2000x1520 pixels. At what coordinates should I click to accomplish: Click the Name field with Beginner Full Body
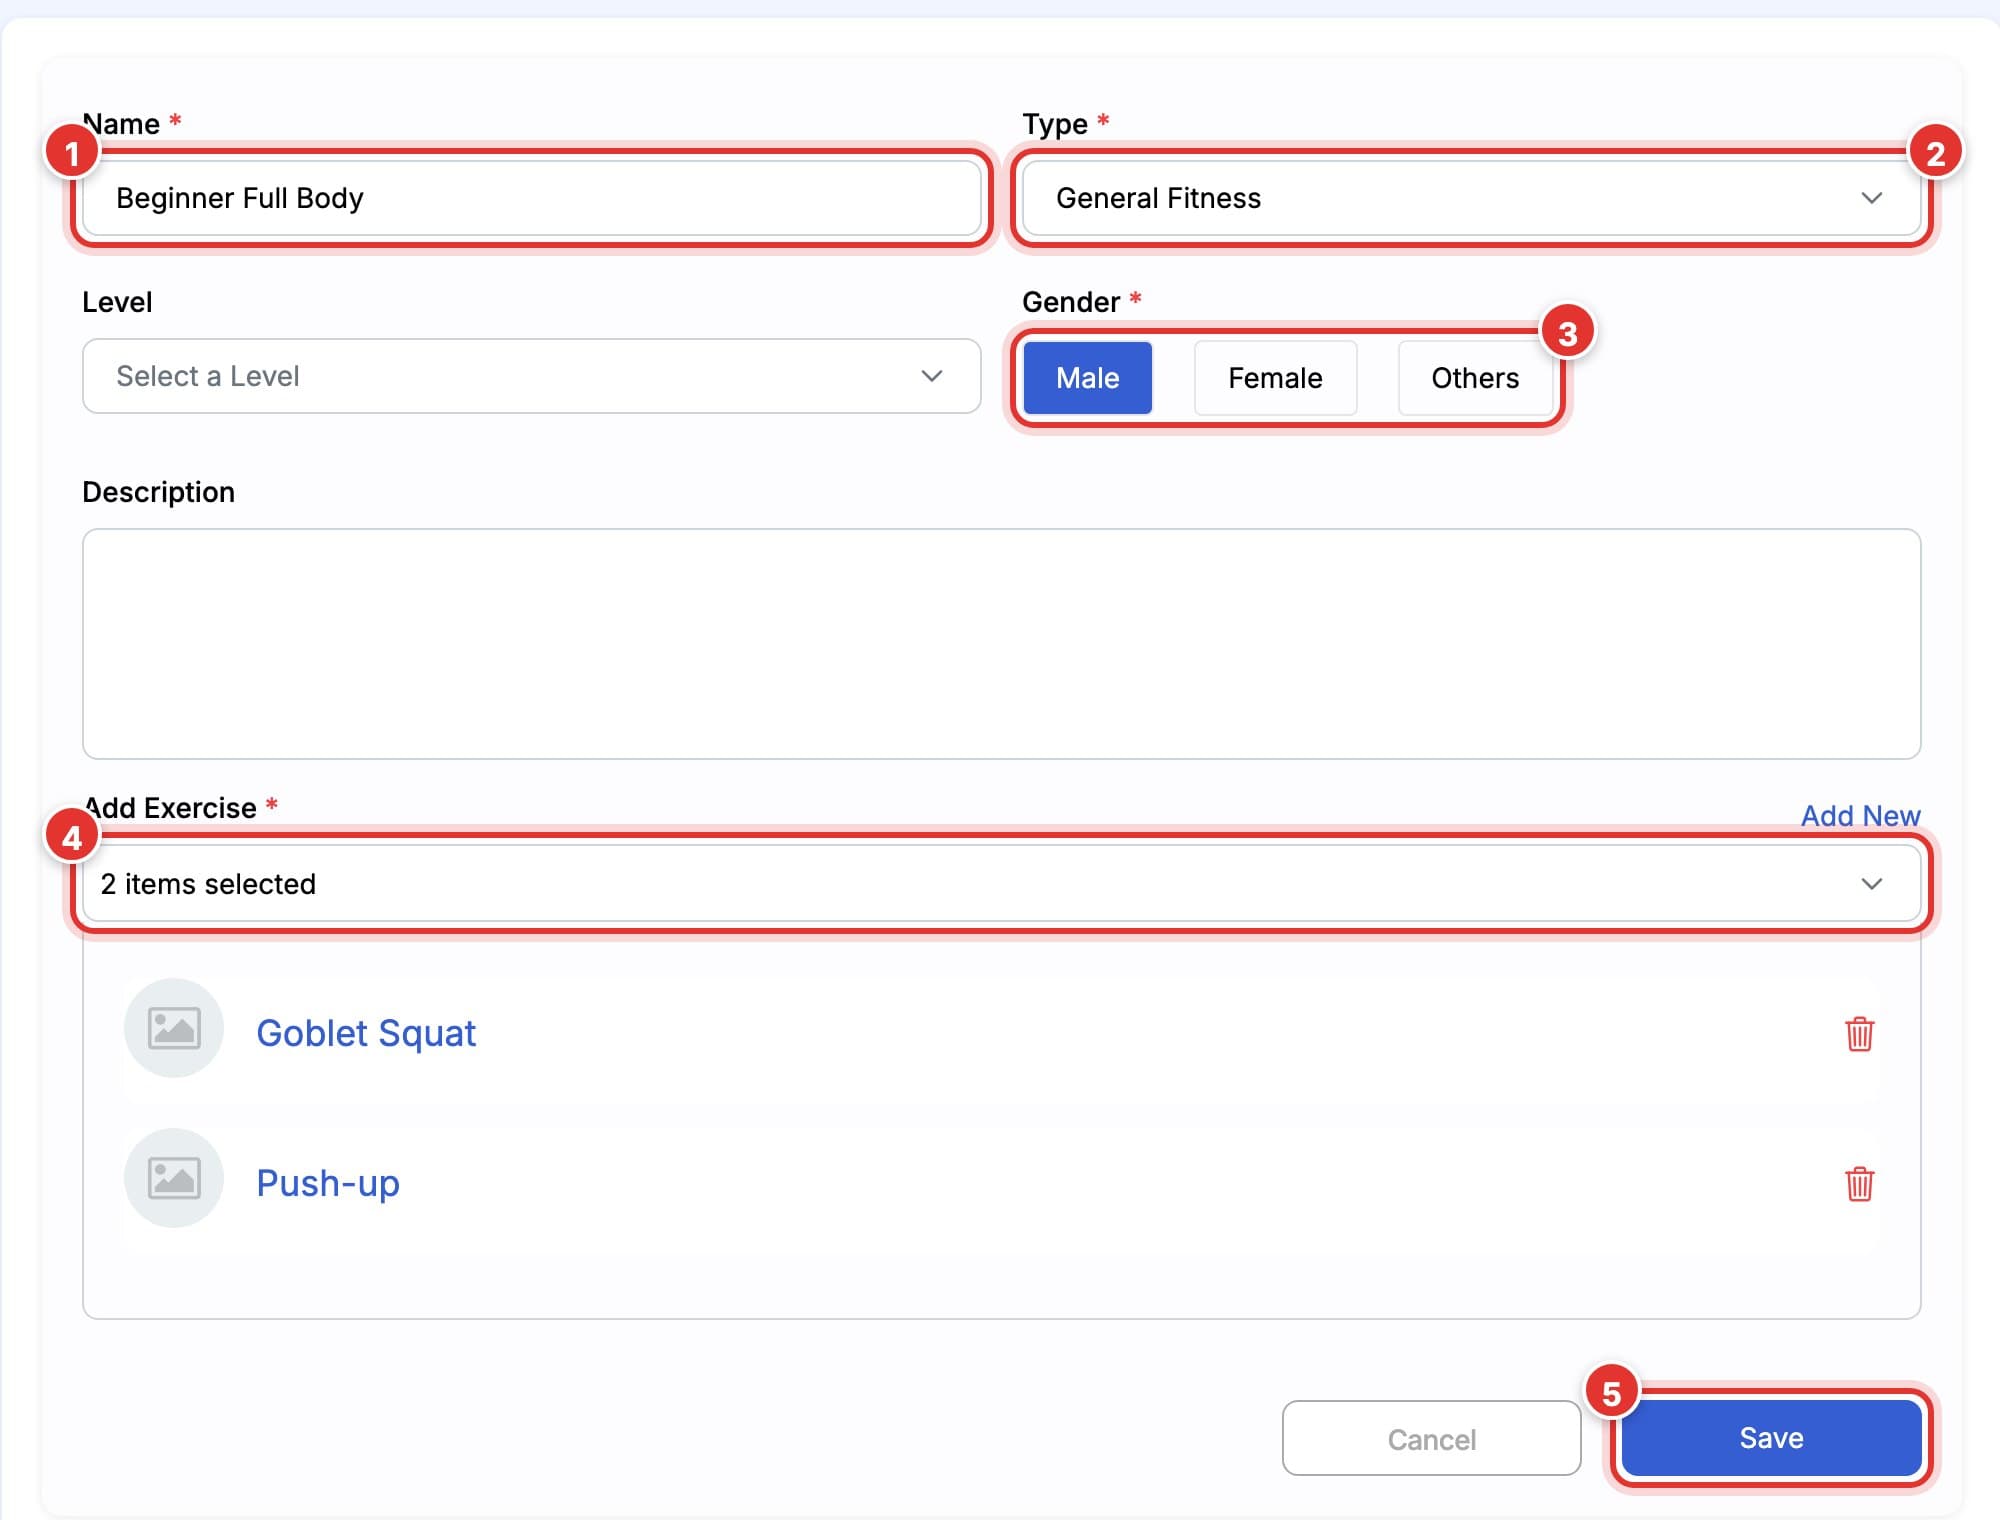[x=531, y=198]
